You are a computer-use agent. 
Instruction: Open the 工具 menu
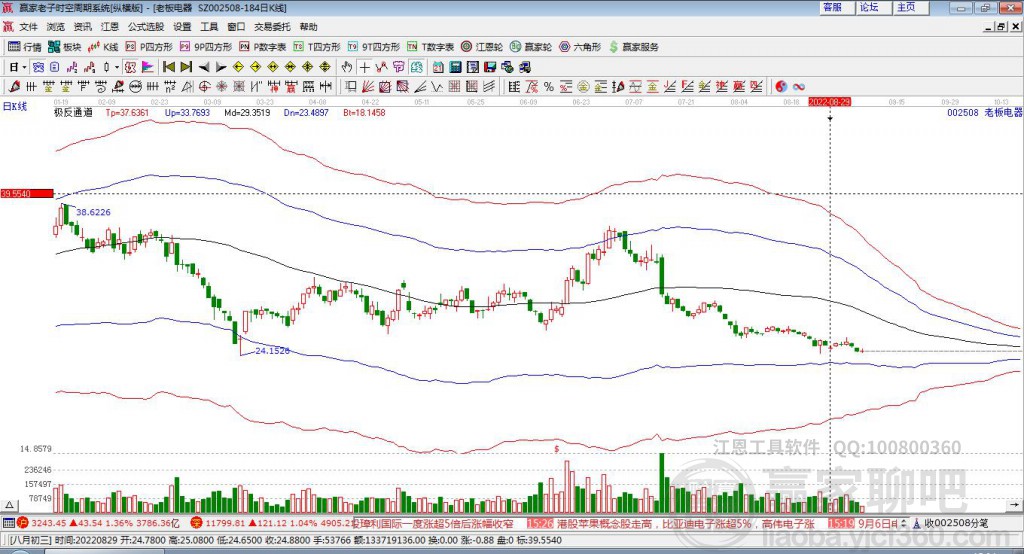(209, 27)
